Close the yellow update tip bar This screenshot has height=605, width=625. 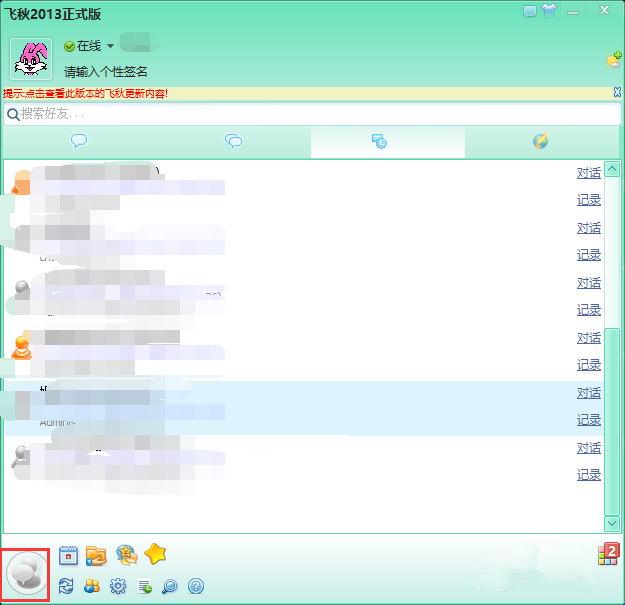[617, 92]
